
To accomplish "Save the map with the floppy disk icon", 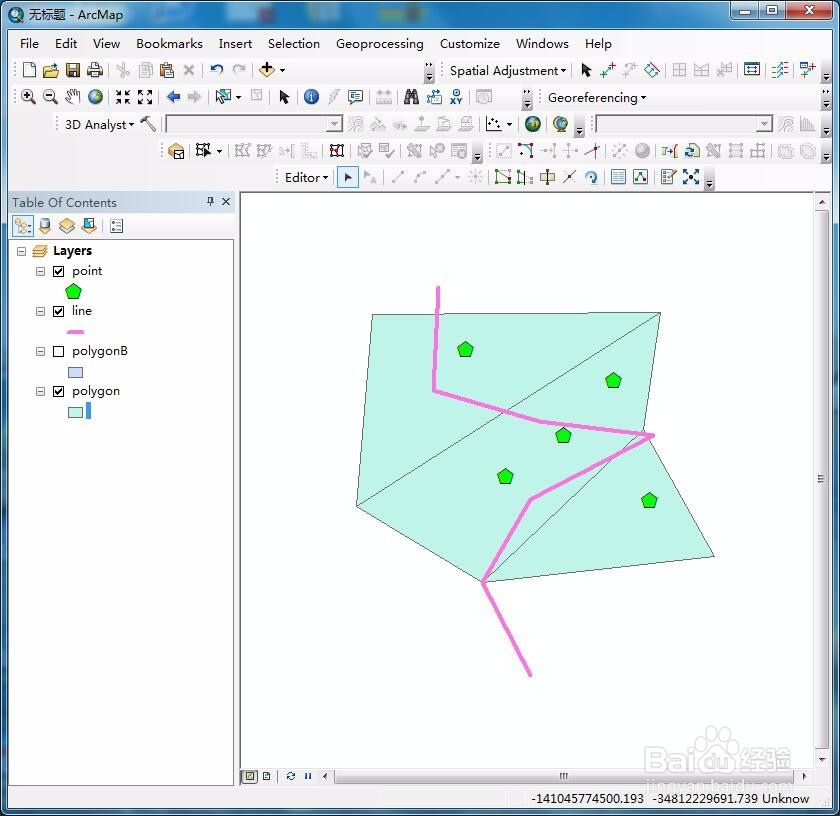I will [73, 70].
